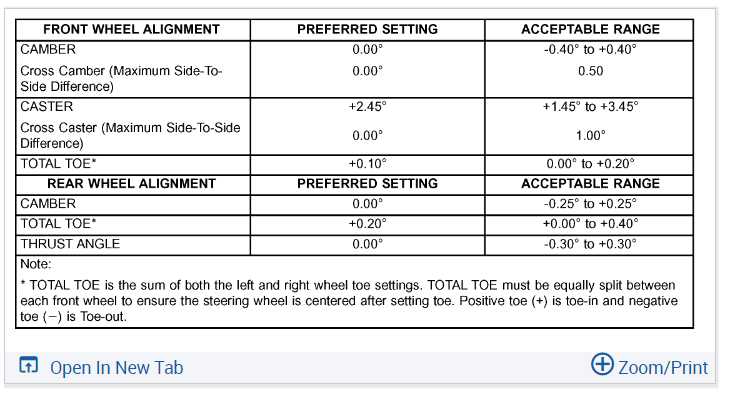Select the top PREFERRED SETTING column header
Screen dimensions: 733x419
pos(367,30)
